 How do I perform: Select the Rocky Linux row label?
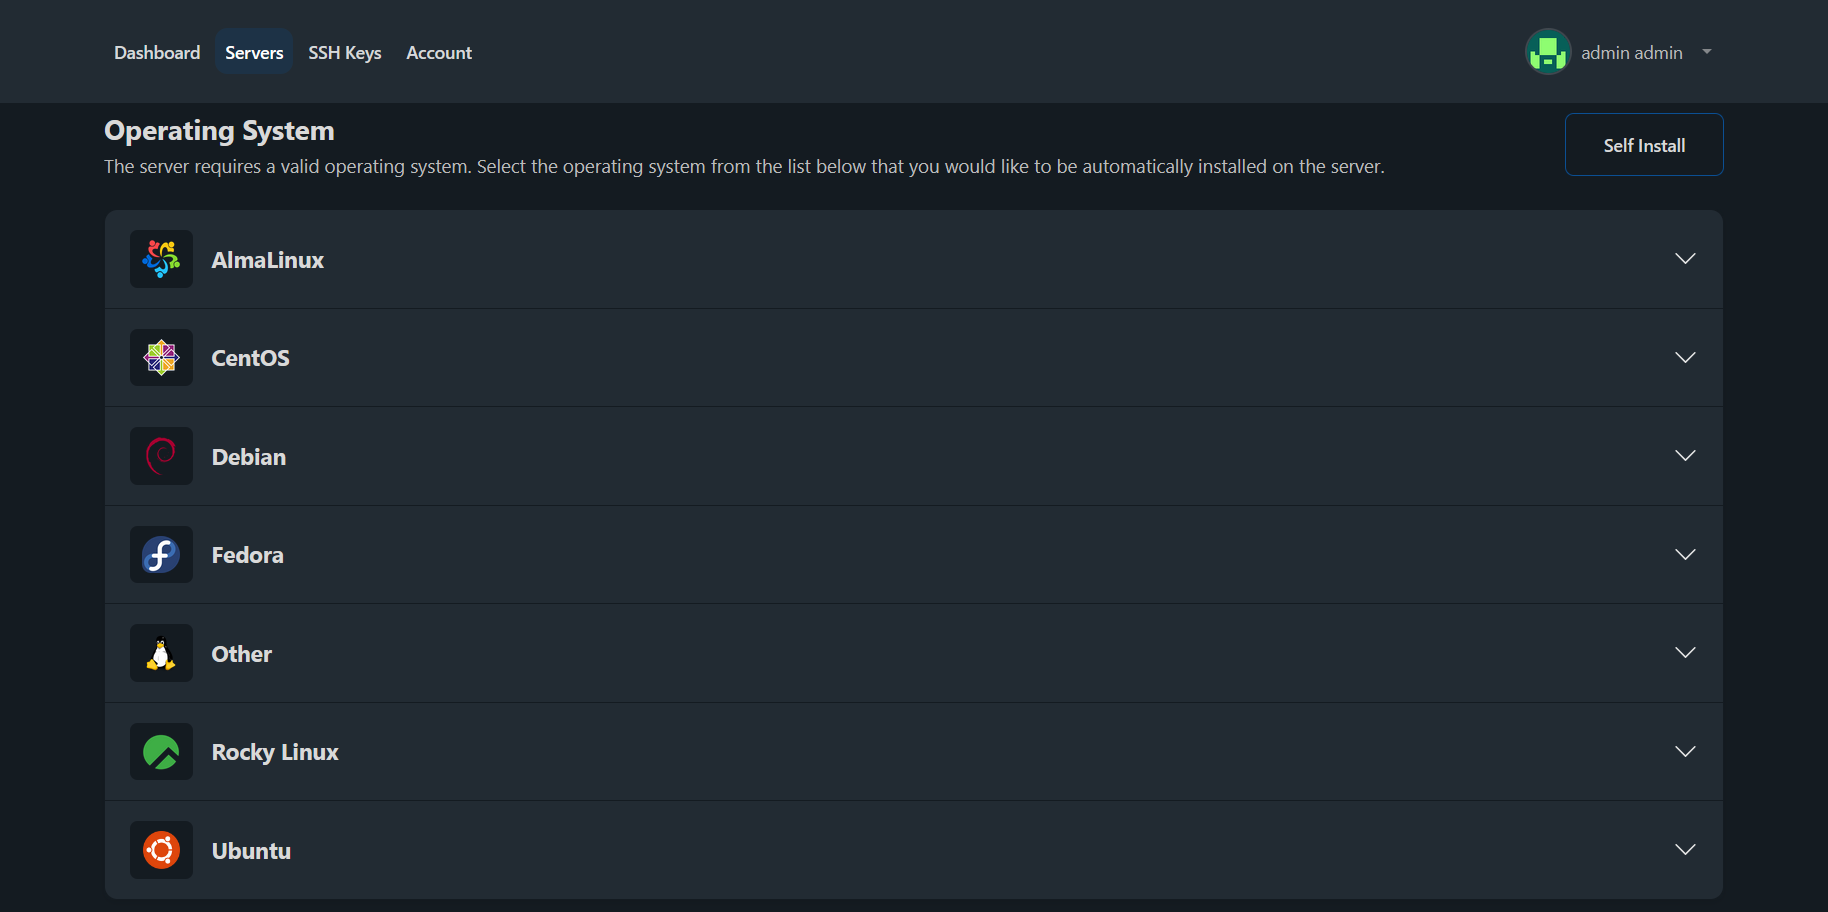275,752
